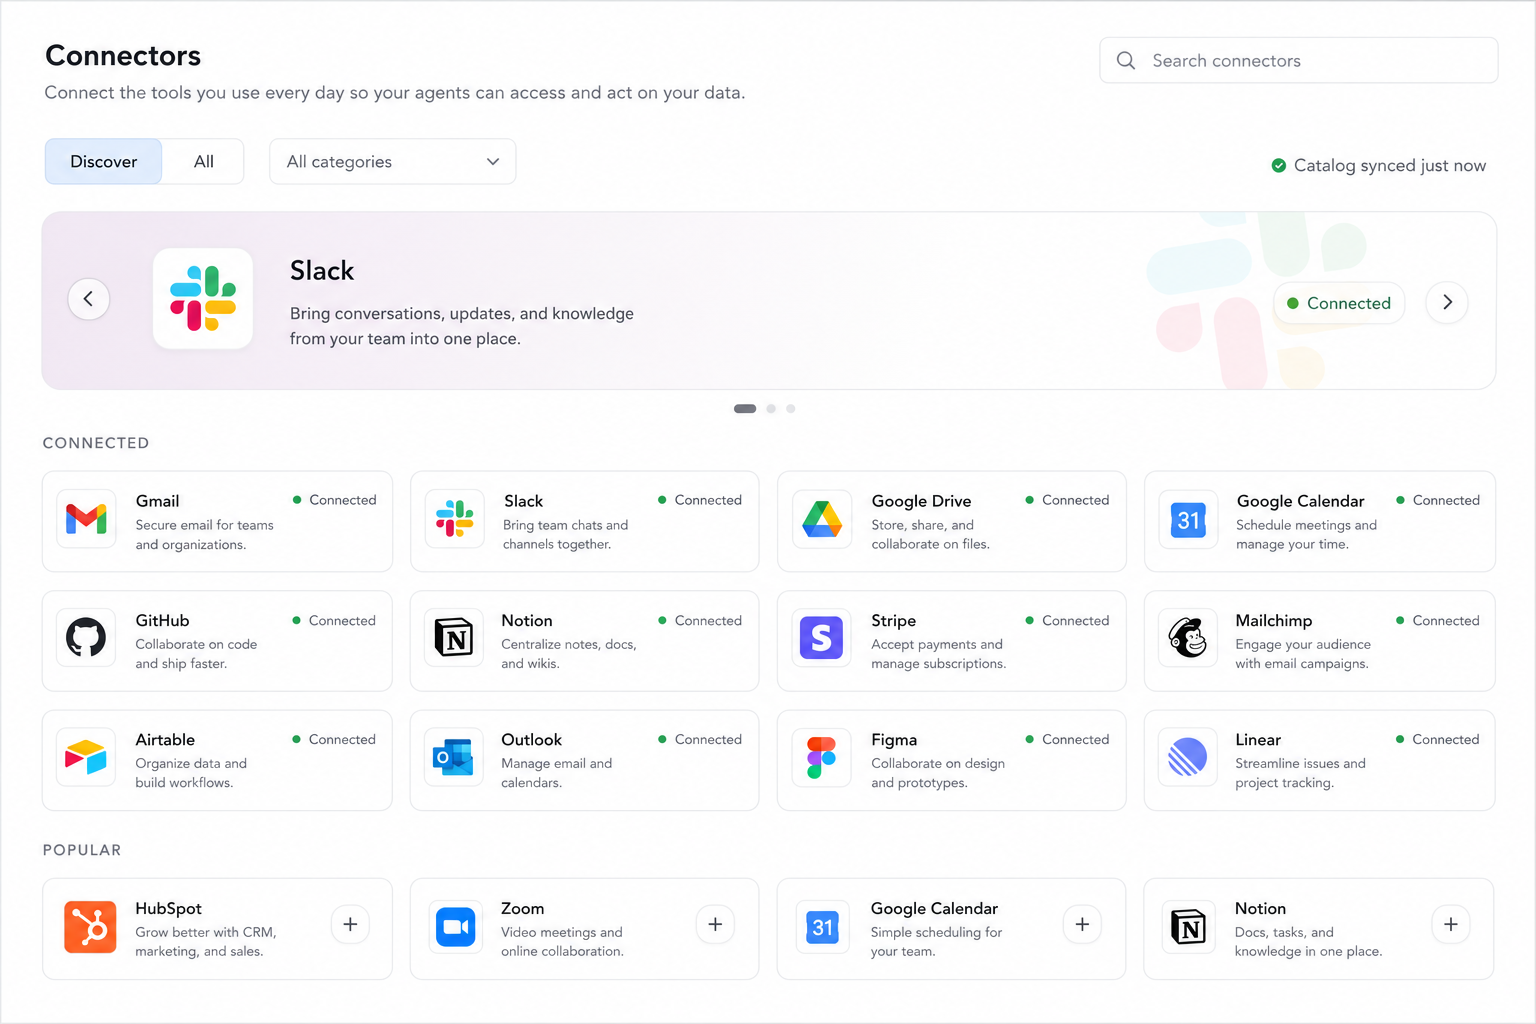Click Connected status on the Stripe card

coord(1067,620)
